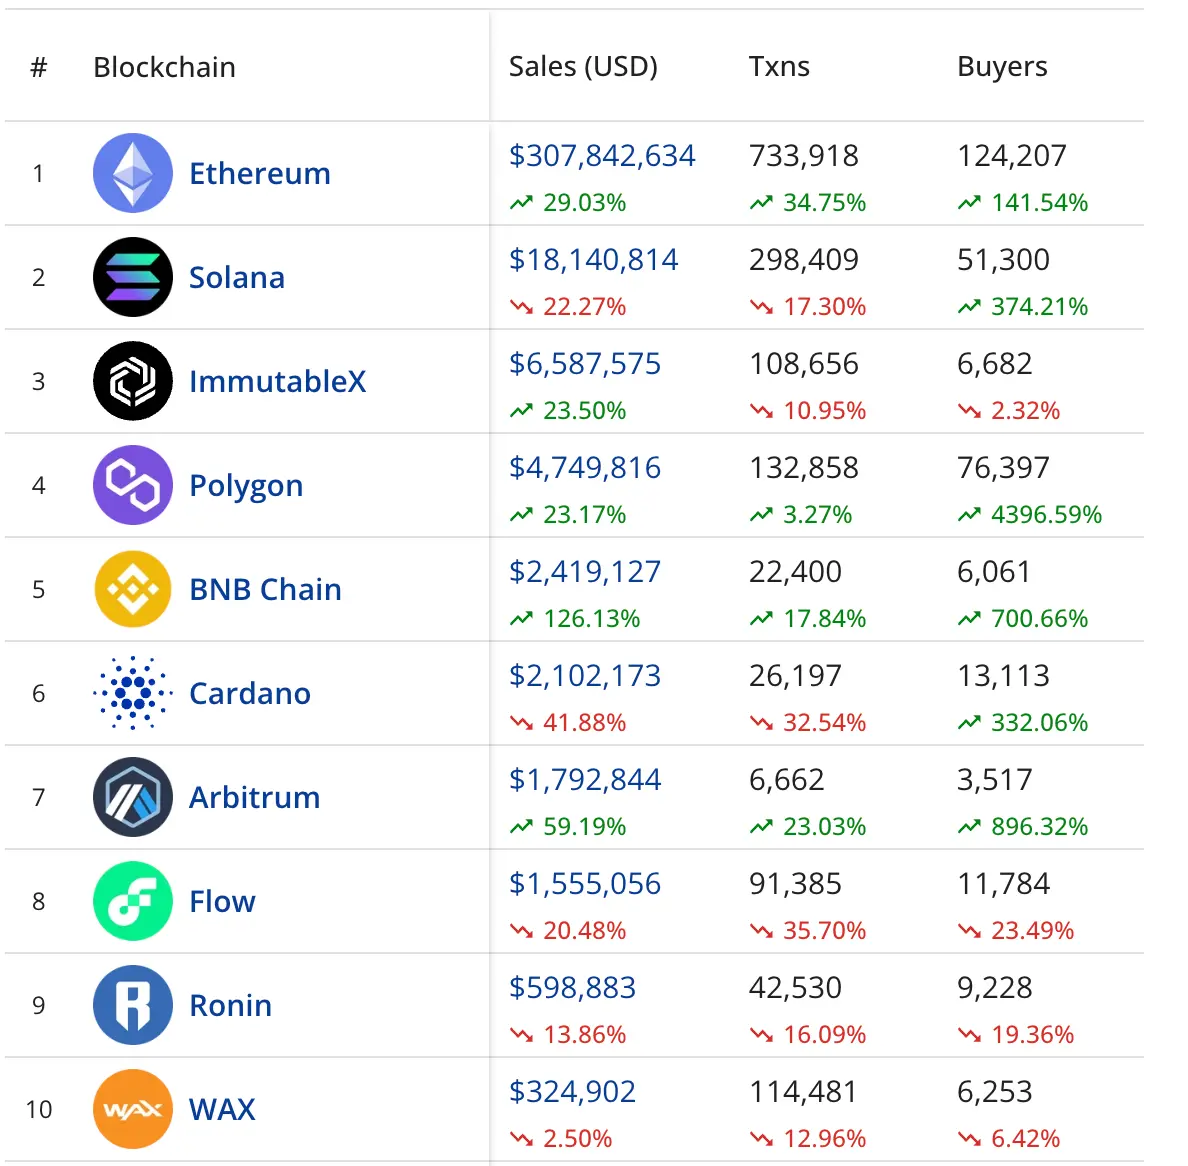Select Cardano buyers count 13,113

(x=1004, y=675)
